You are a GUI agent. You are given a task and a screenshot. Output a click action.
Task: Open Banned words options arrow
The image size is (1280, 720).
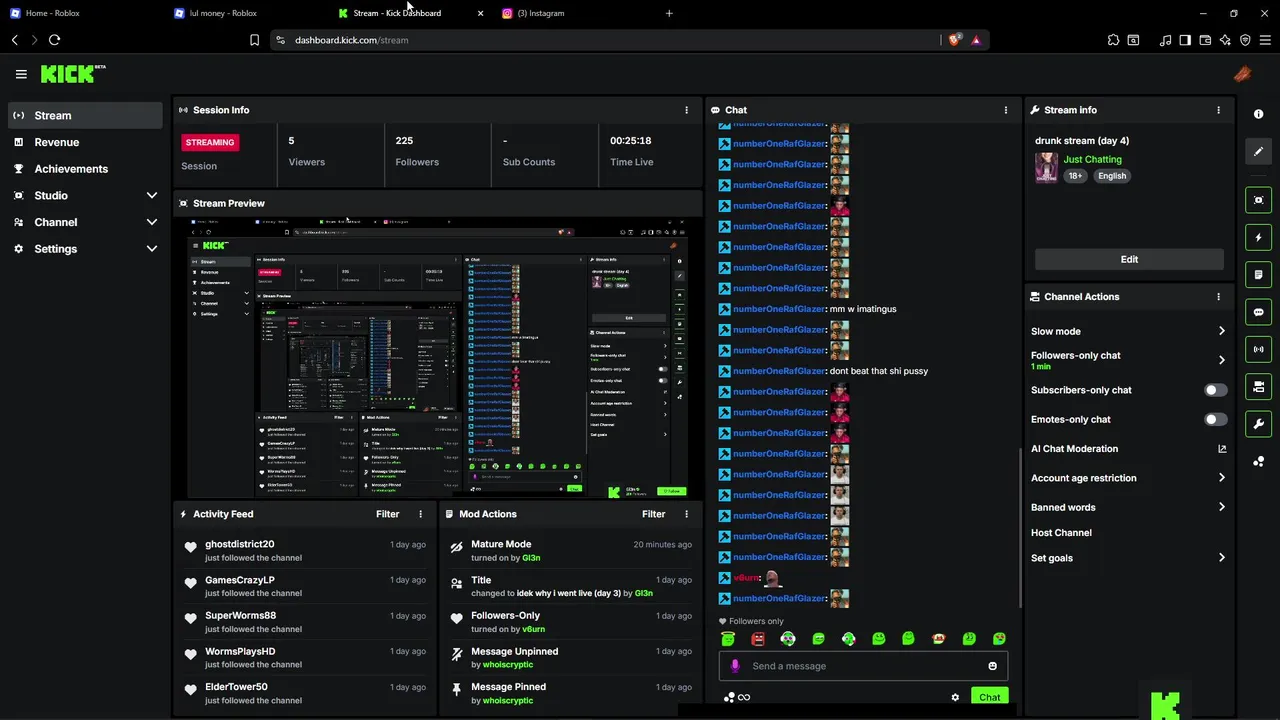click(x=1221, y=507)
